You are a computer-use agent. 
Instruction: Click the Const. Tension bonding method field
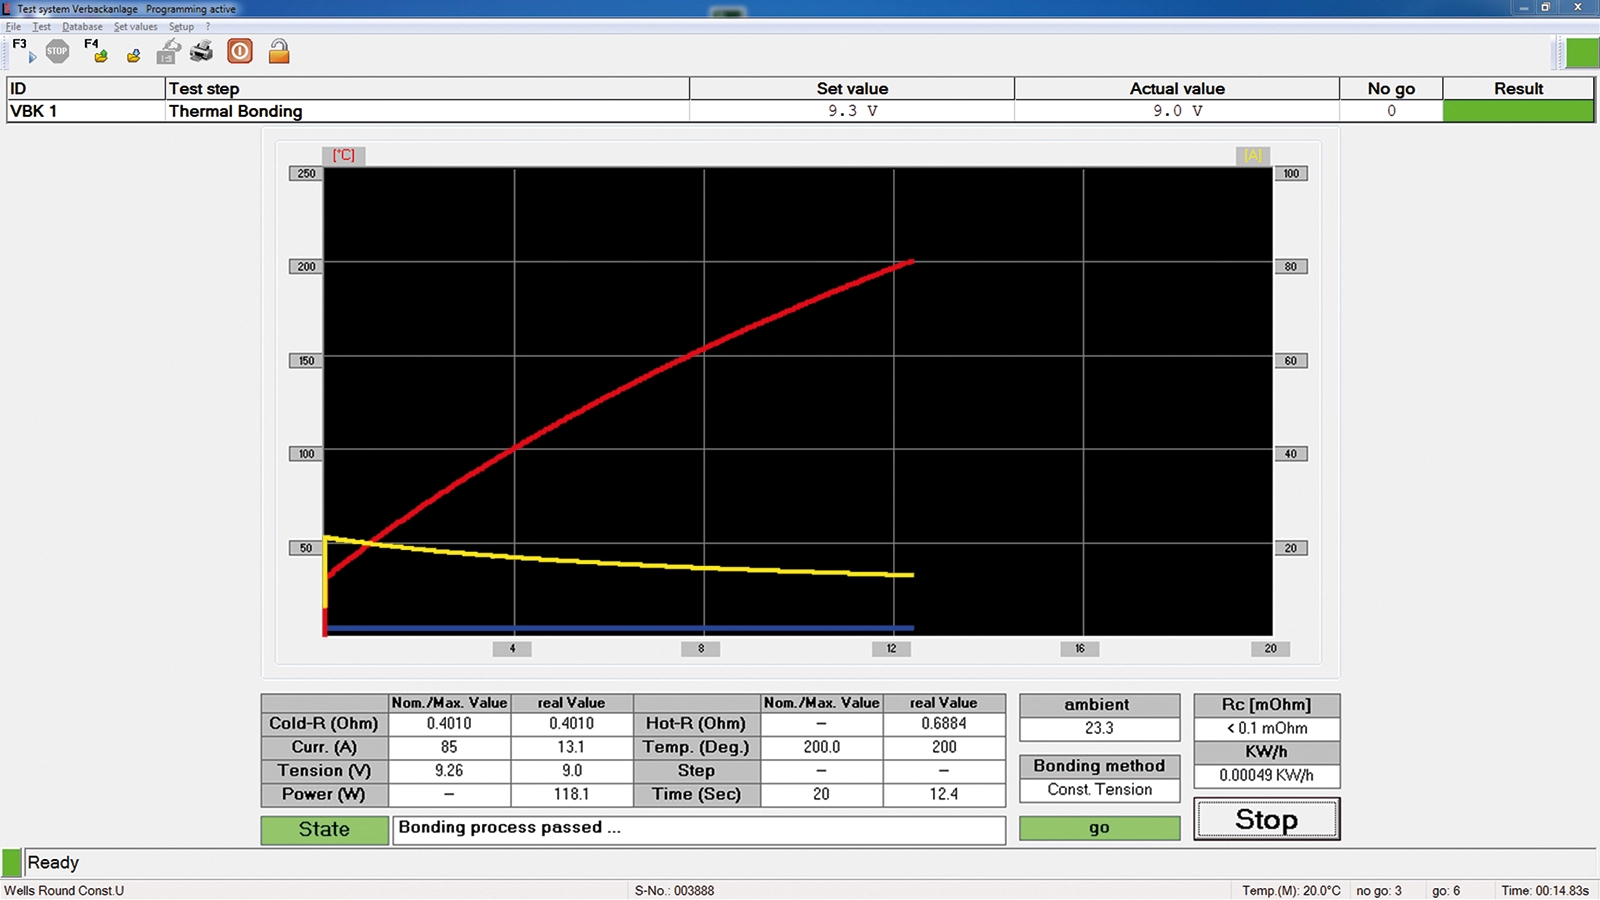pos(1099,790)
